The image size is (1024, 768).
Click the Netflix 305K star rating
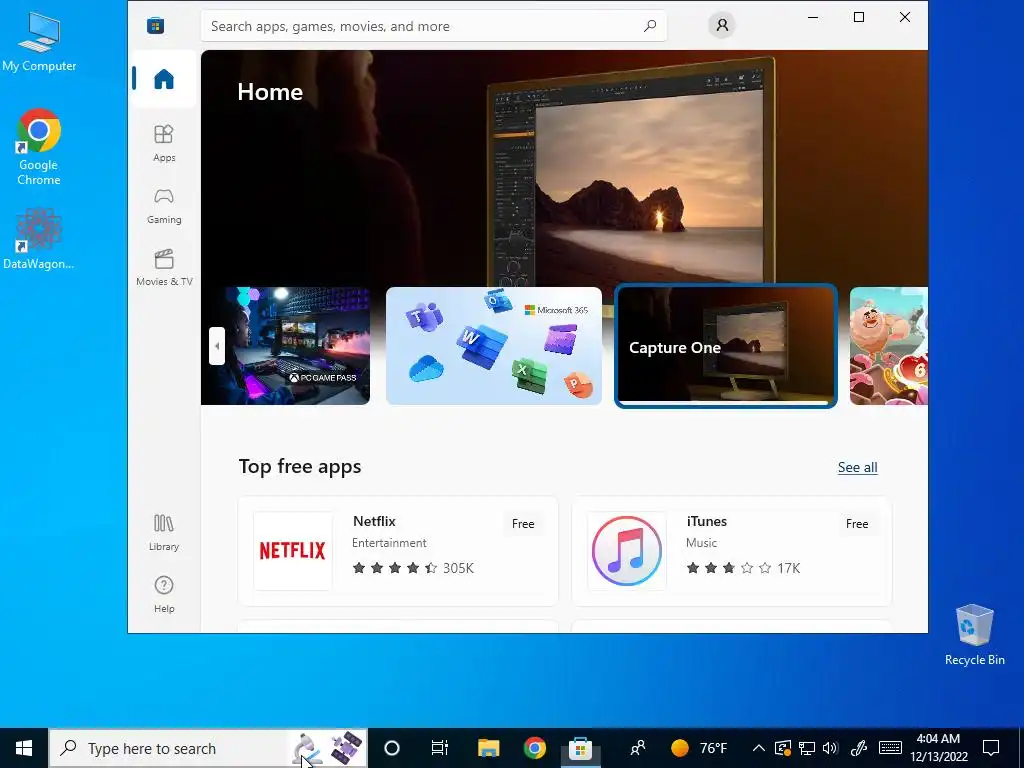(x=413, y=568)
